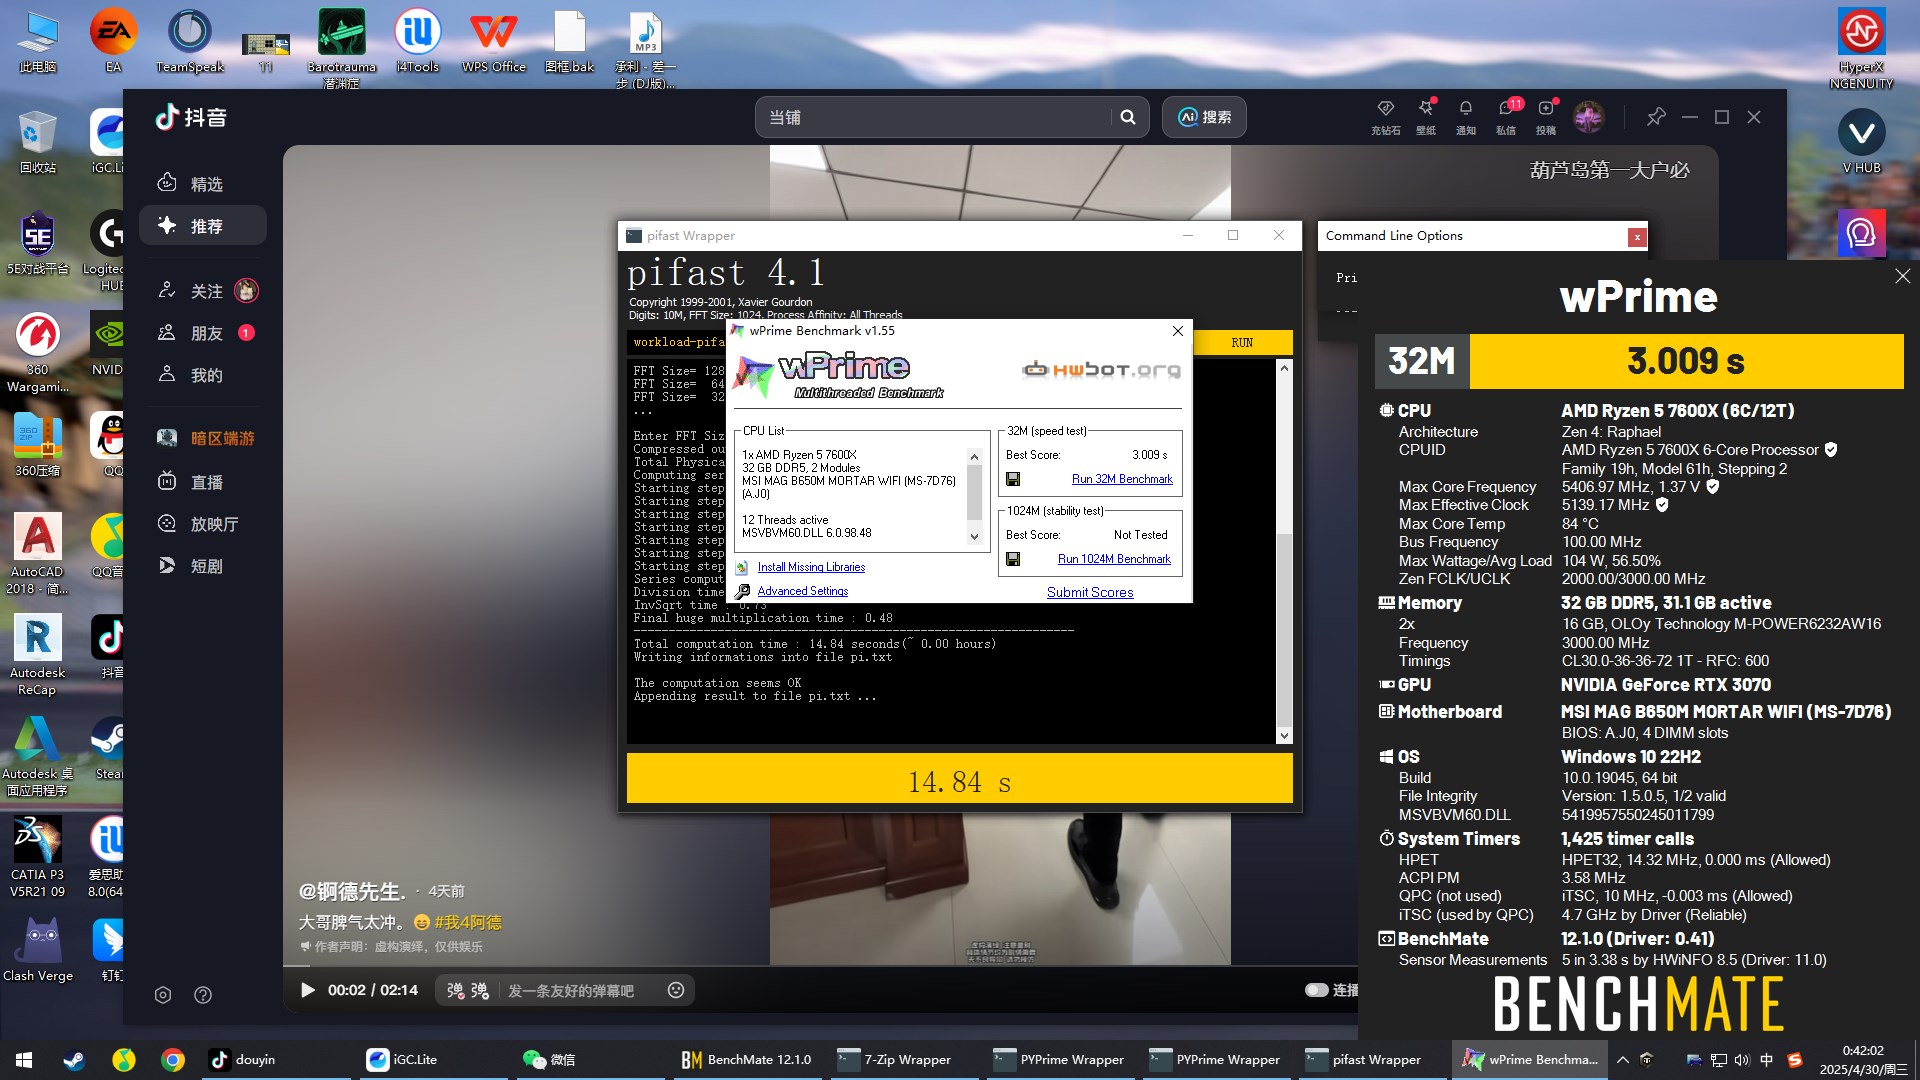Open 通知 notifications bell

point(1466,116)
